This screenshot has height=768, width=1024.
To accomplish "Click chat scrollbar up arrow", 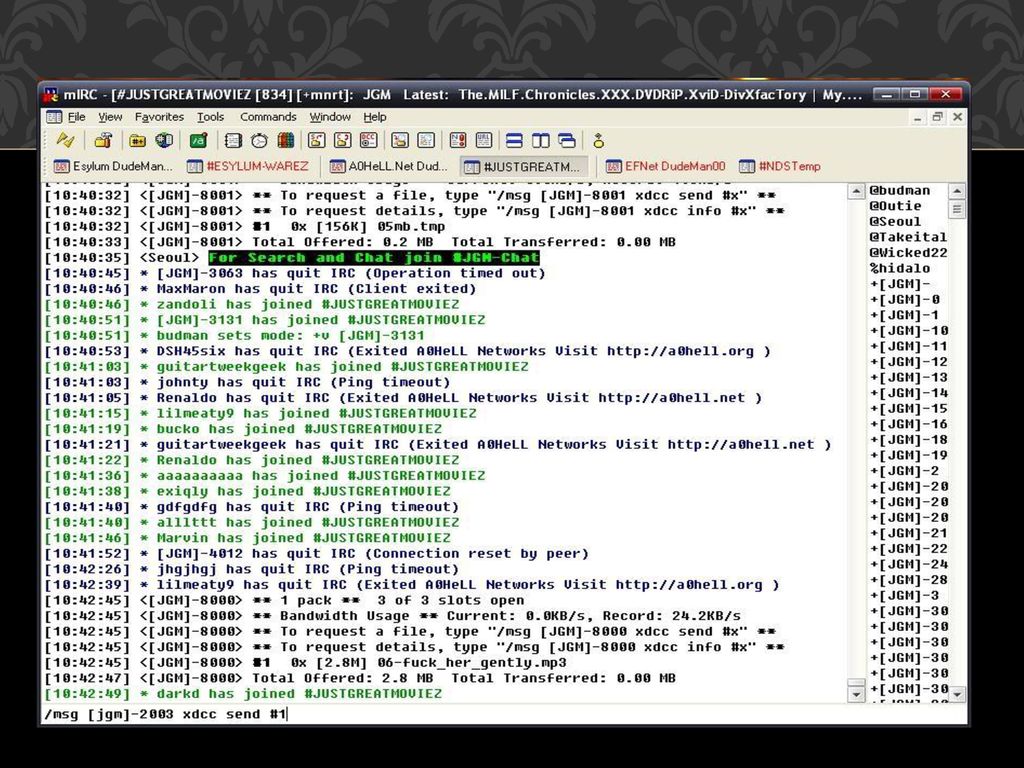I will (856, 191).
